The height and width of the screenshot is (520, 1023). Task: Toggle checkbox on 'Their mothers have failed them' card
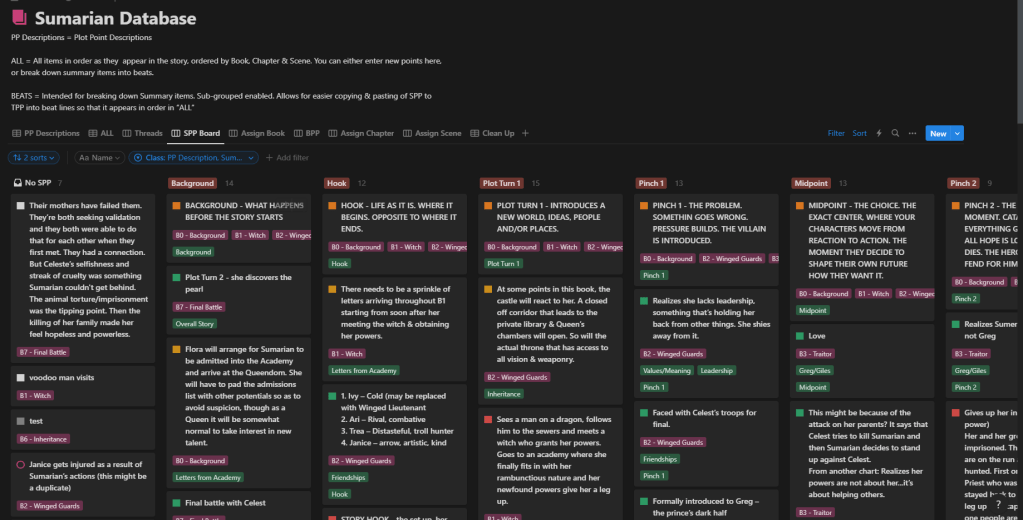point(20,206)
